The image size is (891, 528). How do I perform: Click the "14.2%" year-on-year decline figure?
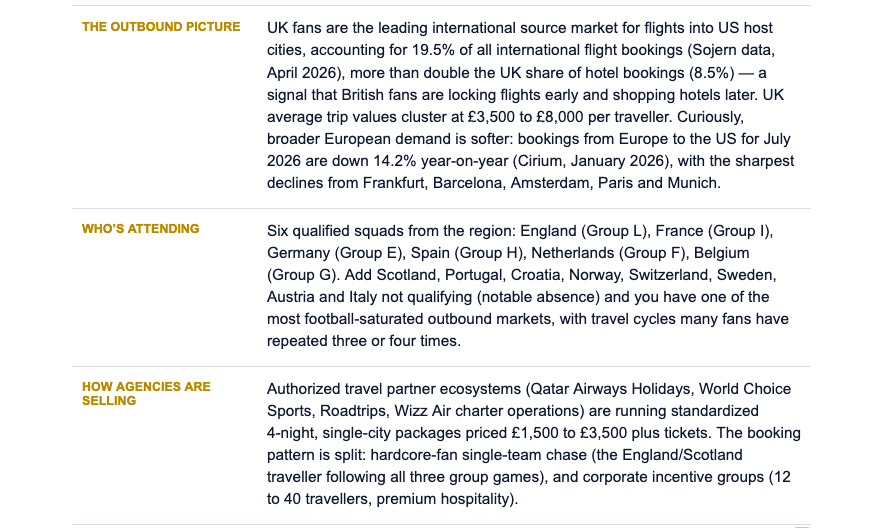394,161
